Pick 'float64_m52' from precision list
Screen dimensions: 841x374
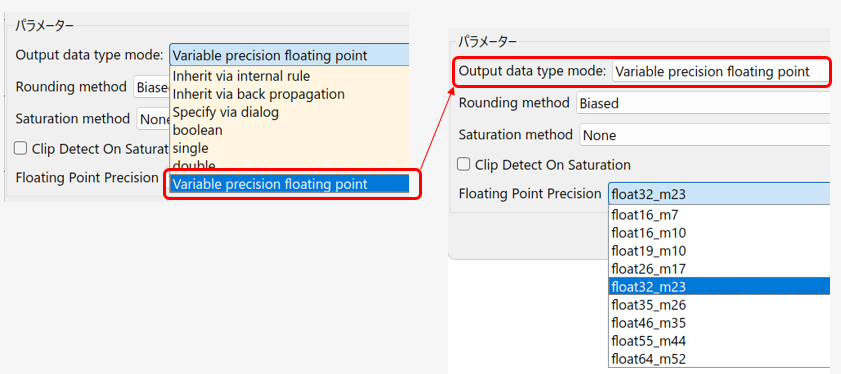[719, 358]
